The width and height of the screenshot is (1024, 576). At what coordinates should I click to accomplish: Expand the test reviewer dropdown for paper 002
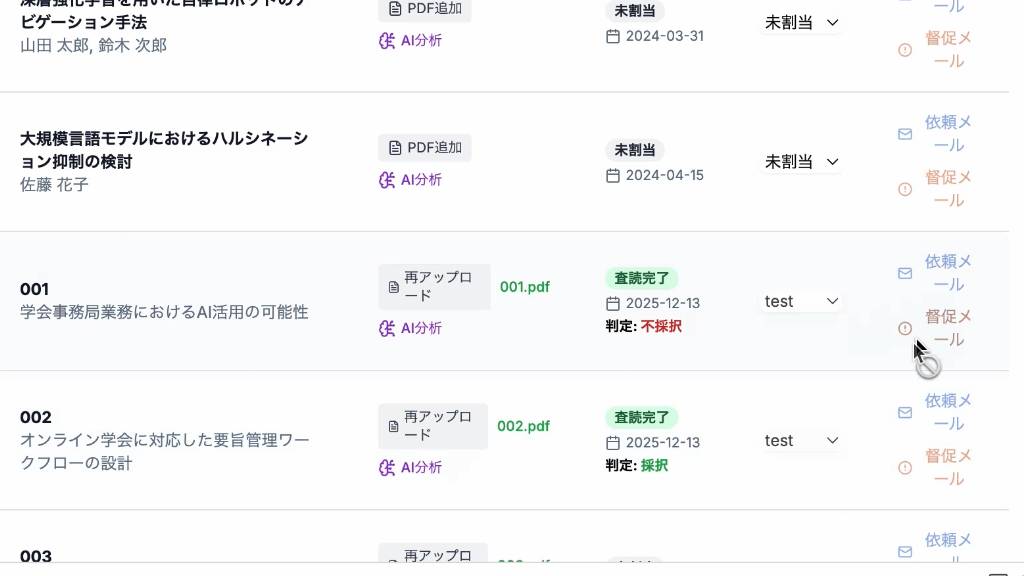801,440
